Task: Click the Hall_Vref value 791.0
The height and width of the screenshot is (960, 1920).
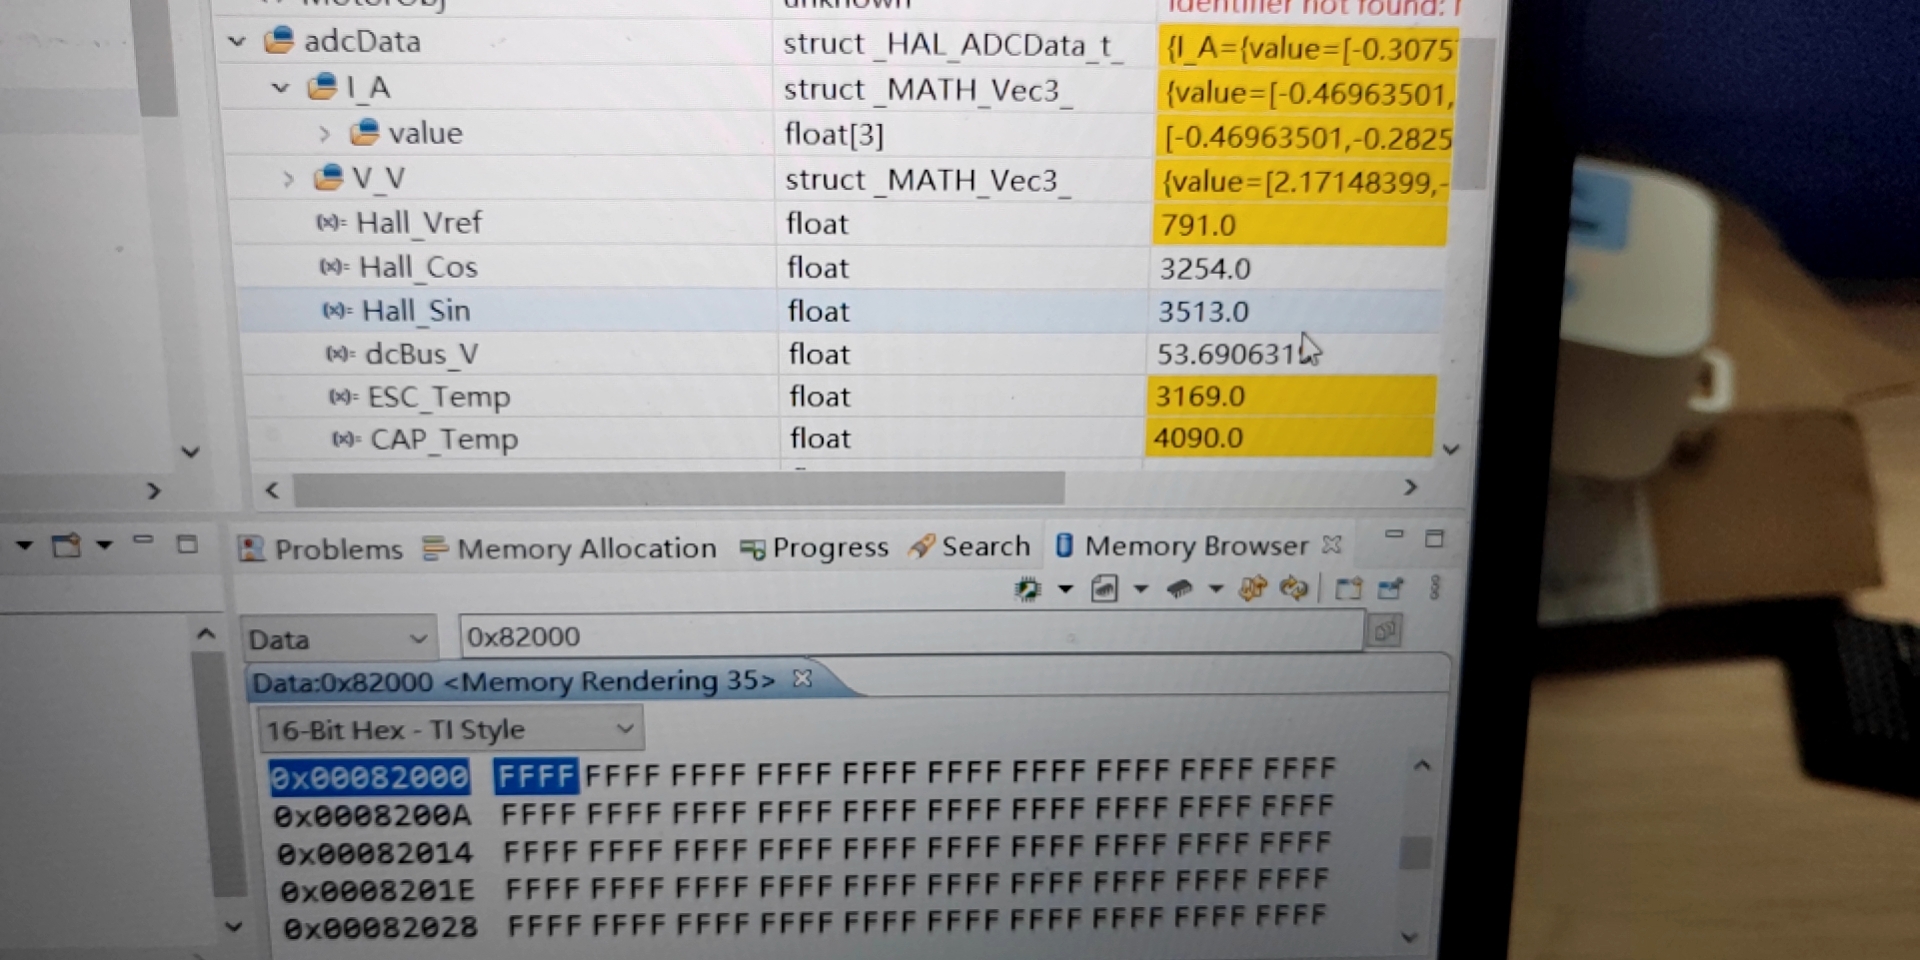Action: [1198, 225]
